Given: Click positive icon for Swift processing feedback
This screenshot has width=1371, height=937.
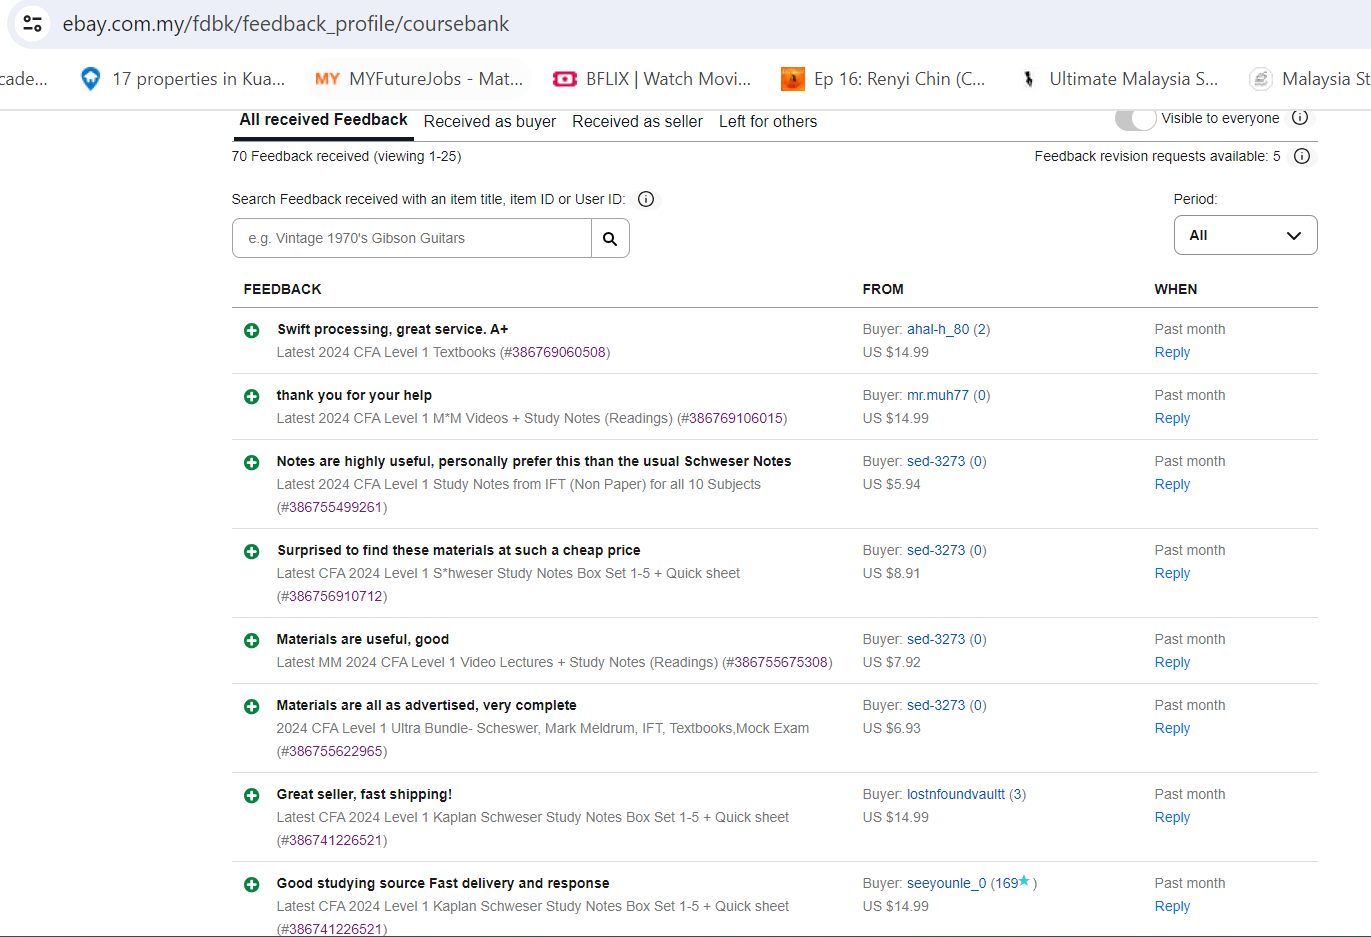Looking at the screenshot, I should click(x=252, y=330).
